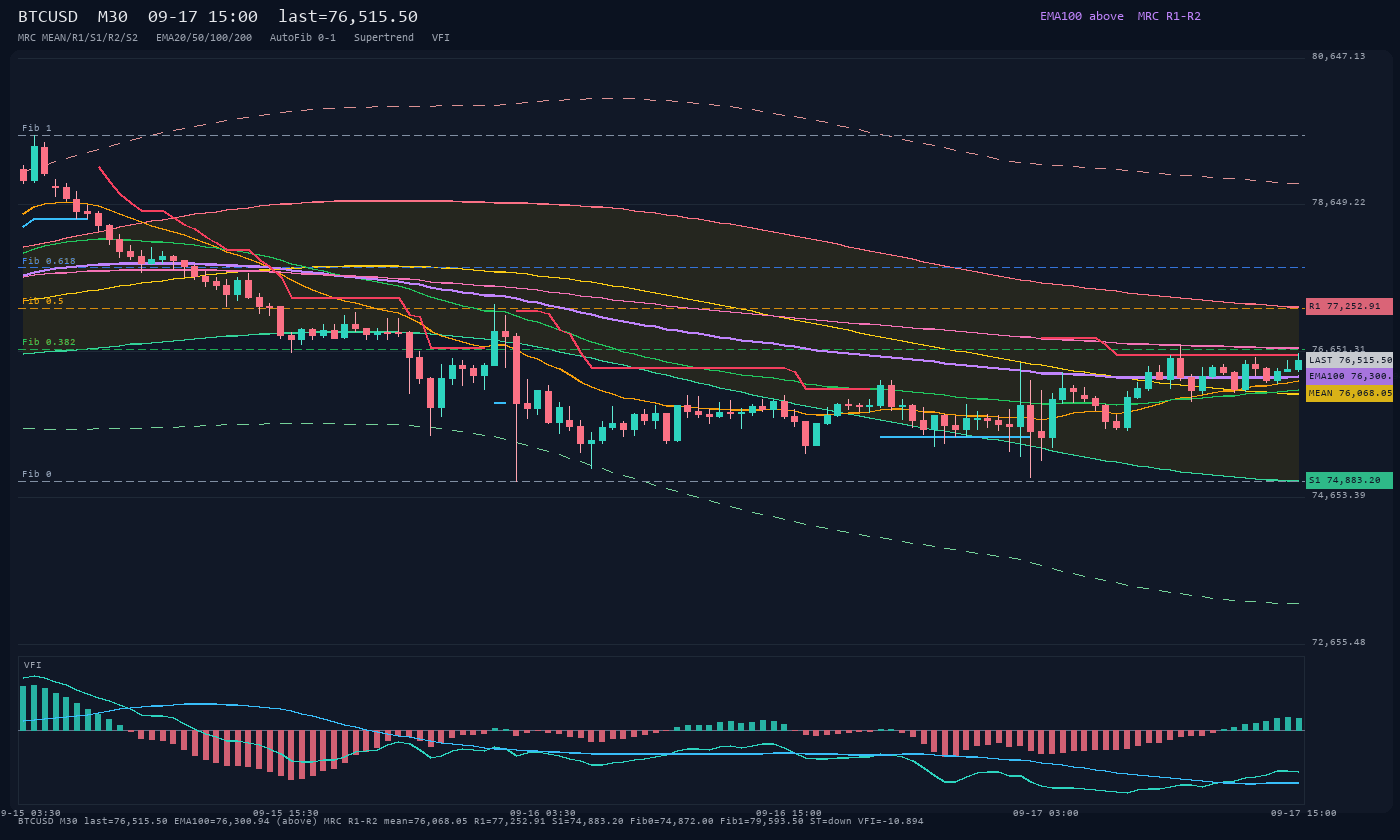The image size is (1400, 840).
Task: Click the purple EMA100 price tag
Action: (1349, 376)
